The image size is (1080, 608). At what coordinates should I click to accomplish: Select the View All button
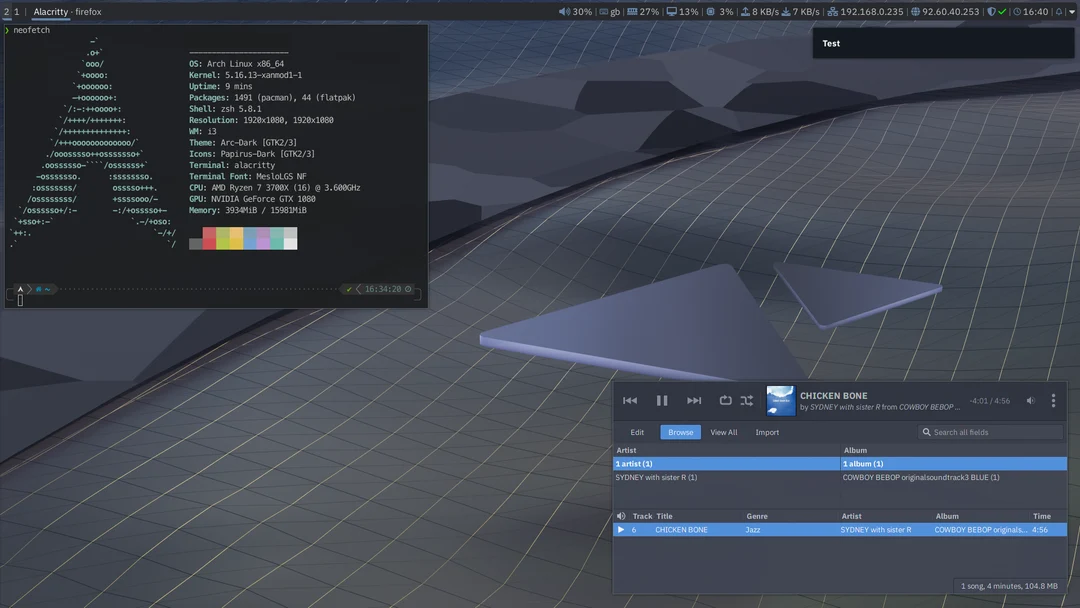724,432
